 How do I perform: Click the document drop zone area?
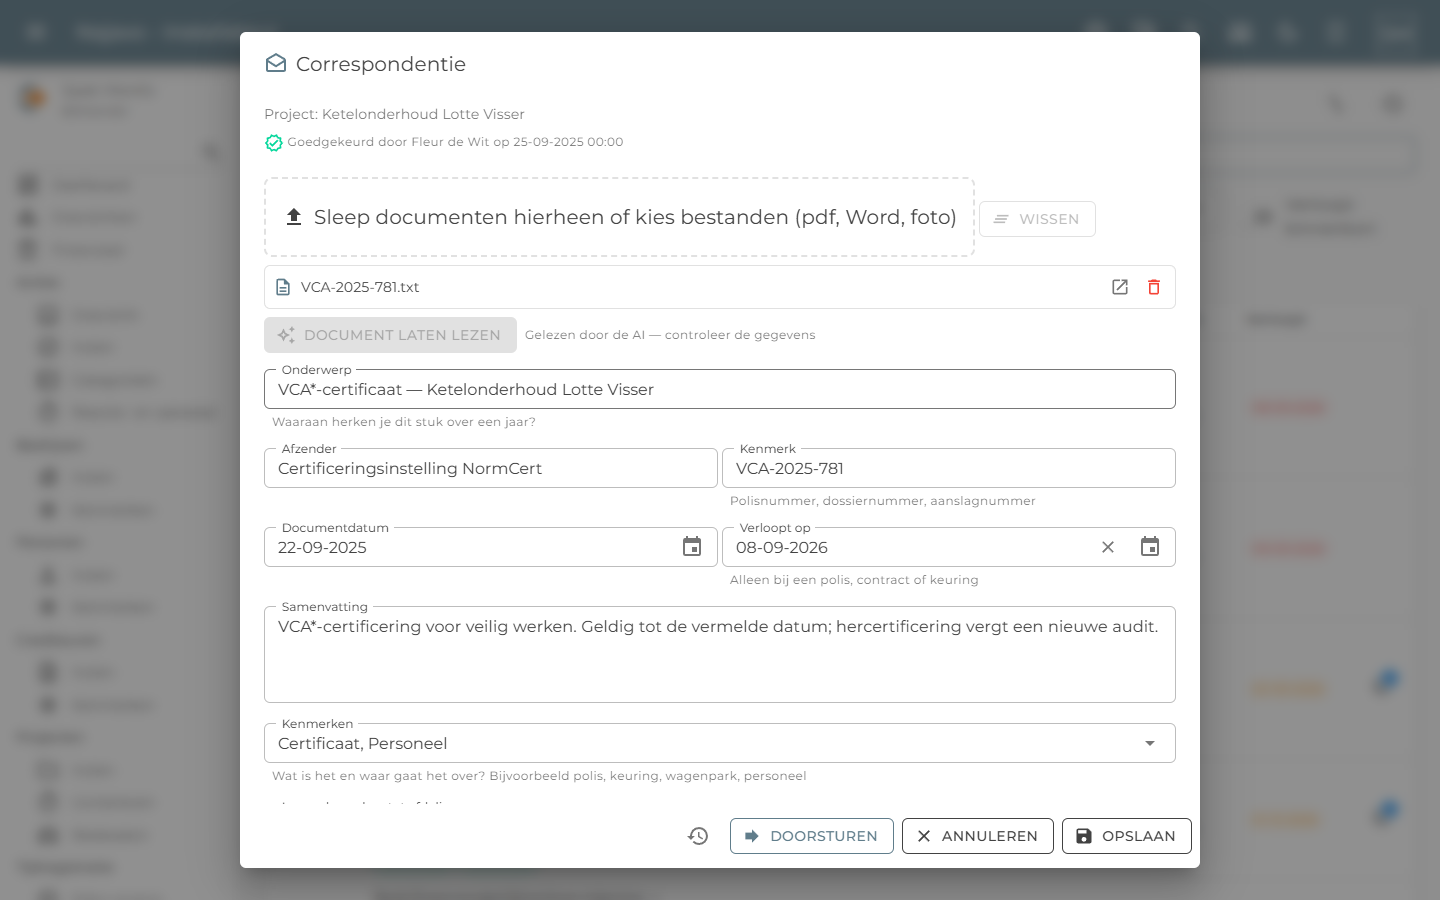pos(619,217)
